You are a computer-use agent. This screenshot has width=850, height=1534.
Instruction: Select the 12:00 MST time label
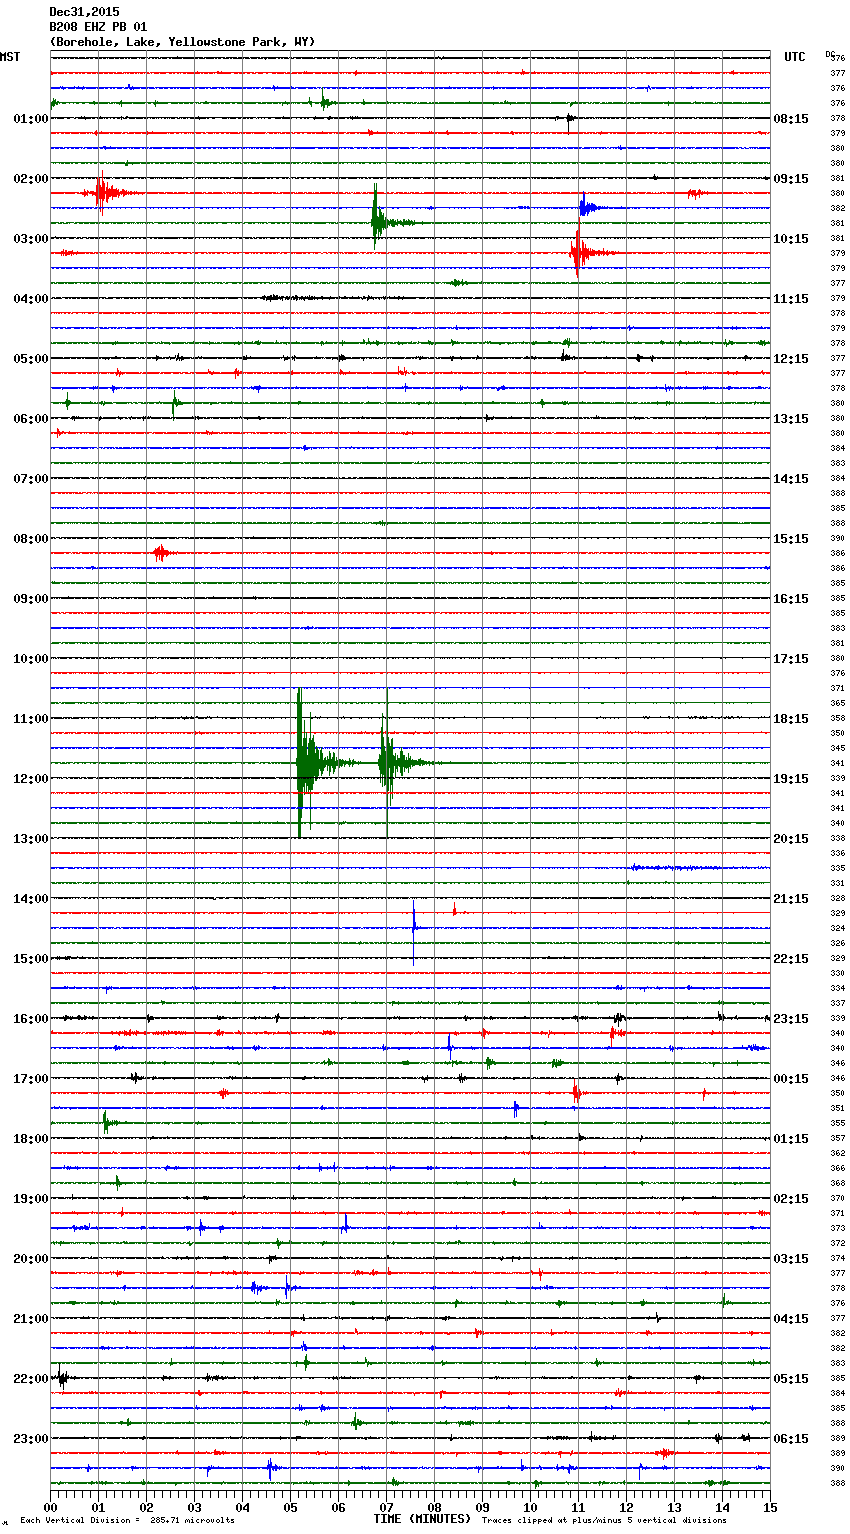pos(31,779)
